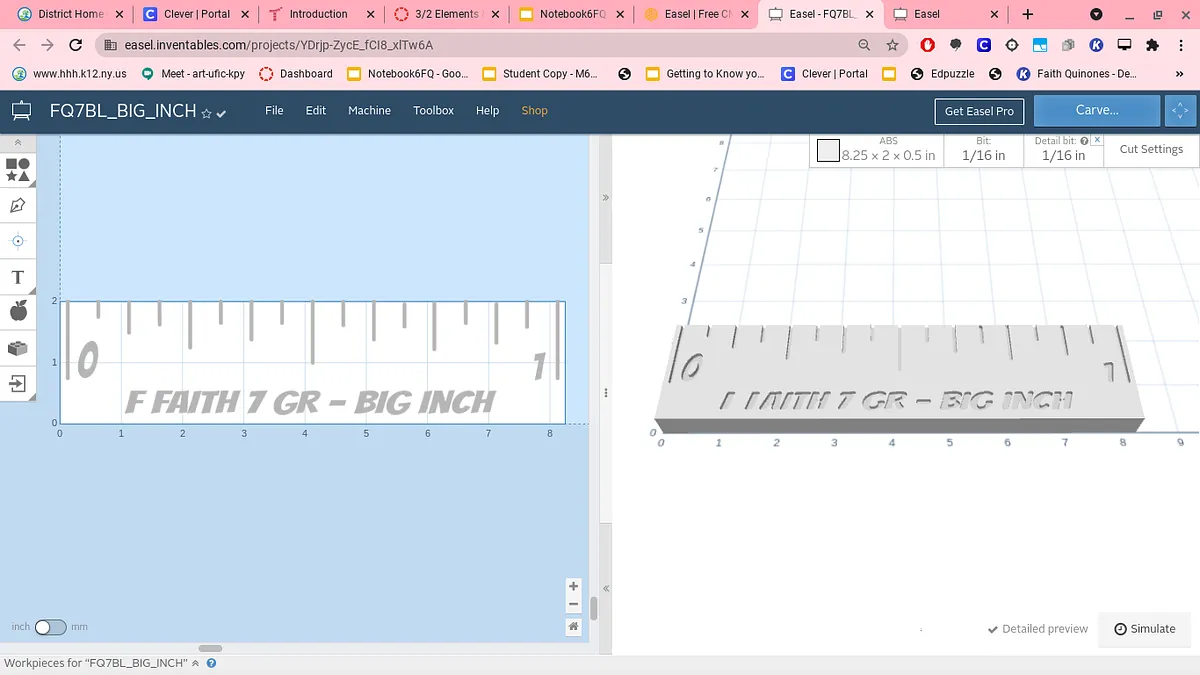Click the Import file icon
Screen dimensions: 1200x675
tap(17, 383)
